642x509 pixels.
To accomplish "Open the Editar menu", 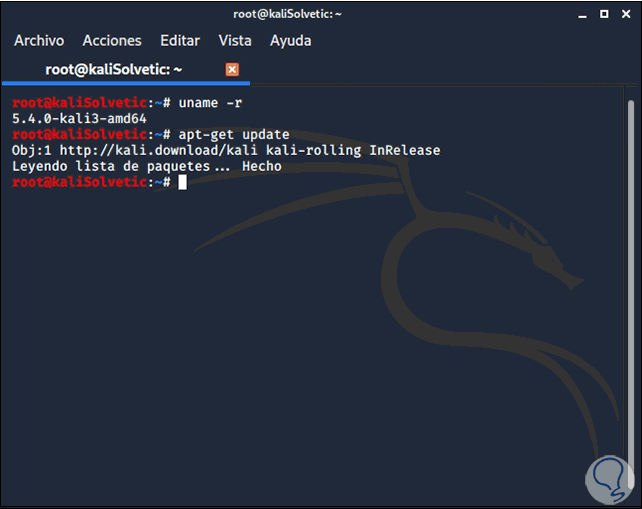I will click(x=180, y=41).
